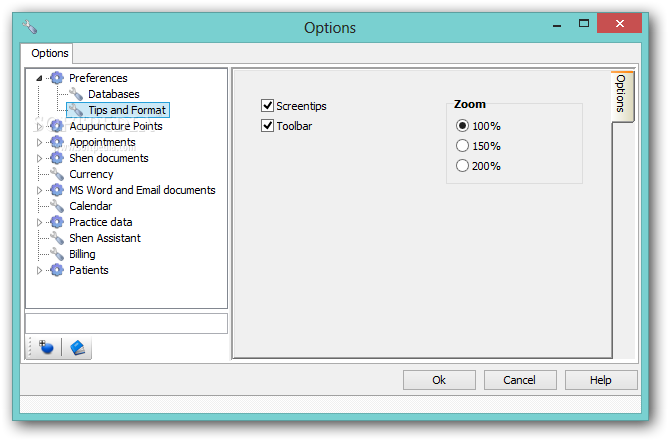Expand the Patients tree node
Screen dimensions: 669x441
click(x=40, y=270)
